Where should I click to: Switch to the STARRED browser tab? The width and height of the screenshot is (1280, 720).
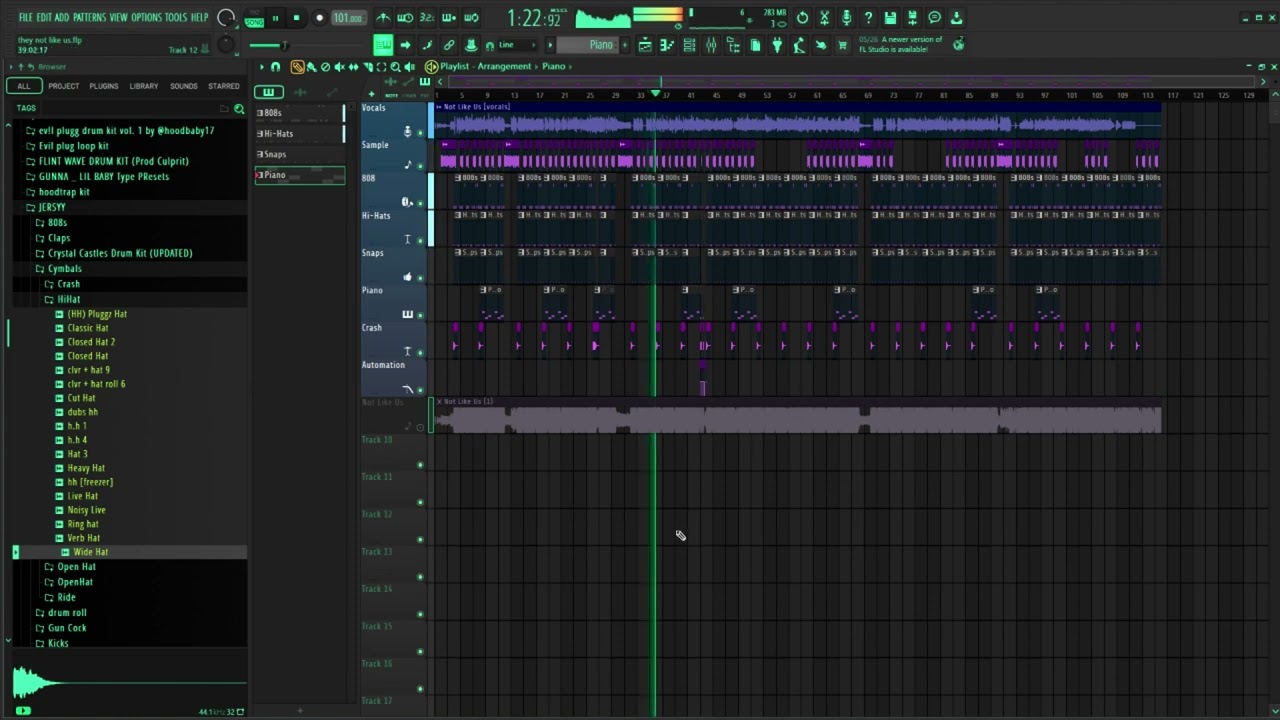(223, 86)
